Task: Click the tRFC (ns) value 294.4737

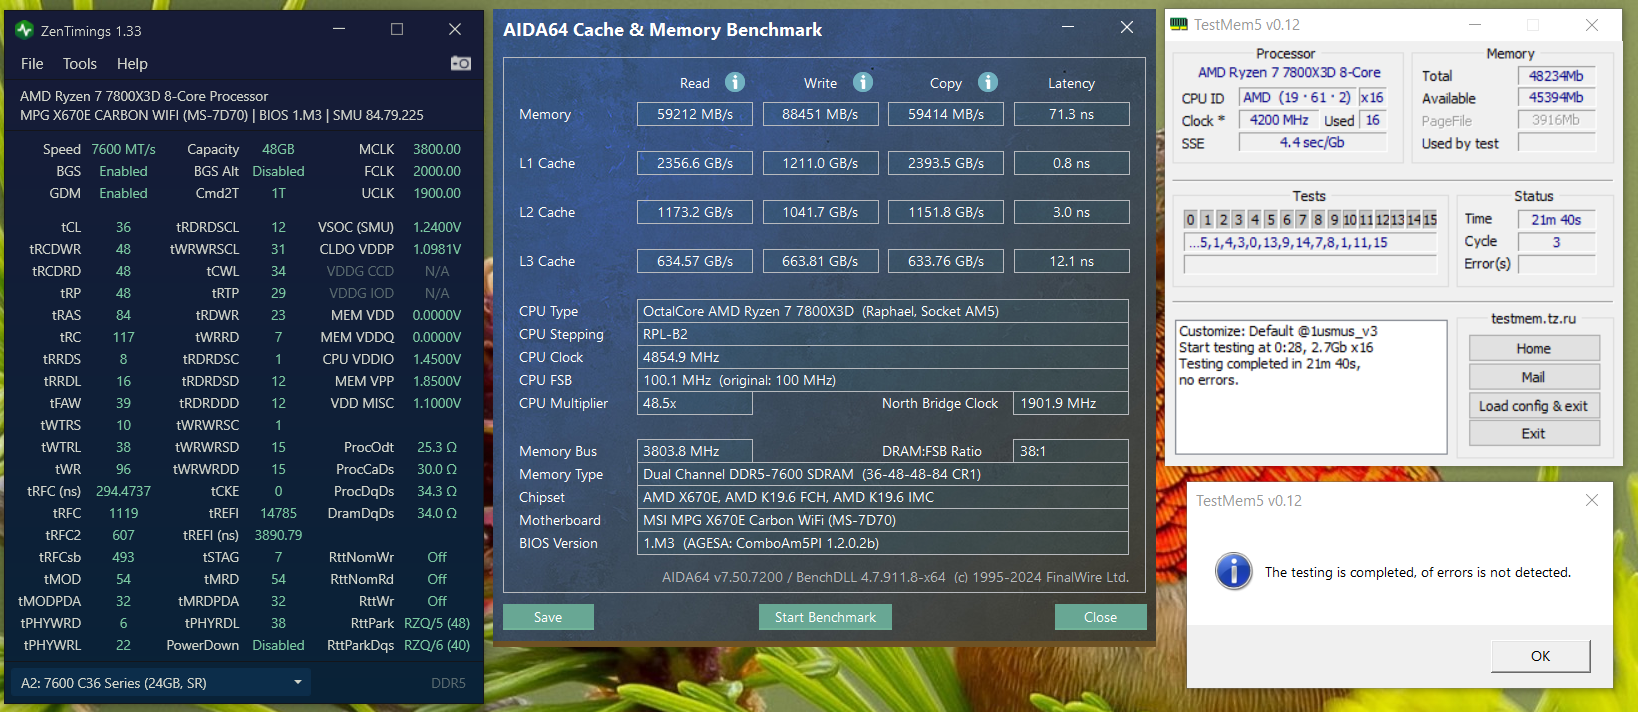Action: point(123,491)
